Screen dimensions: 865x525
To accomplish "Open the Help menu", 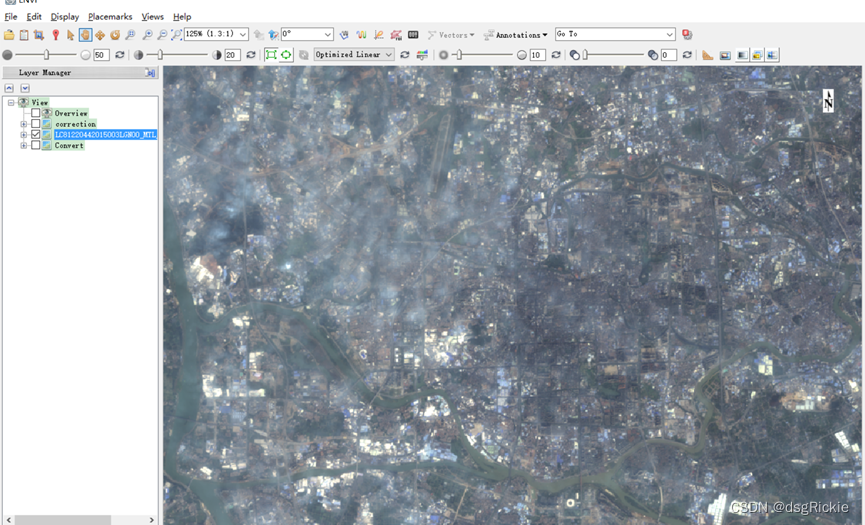I will 181,17.
